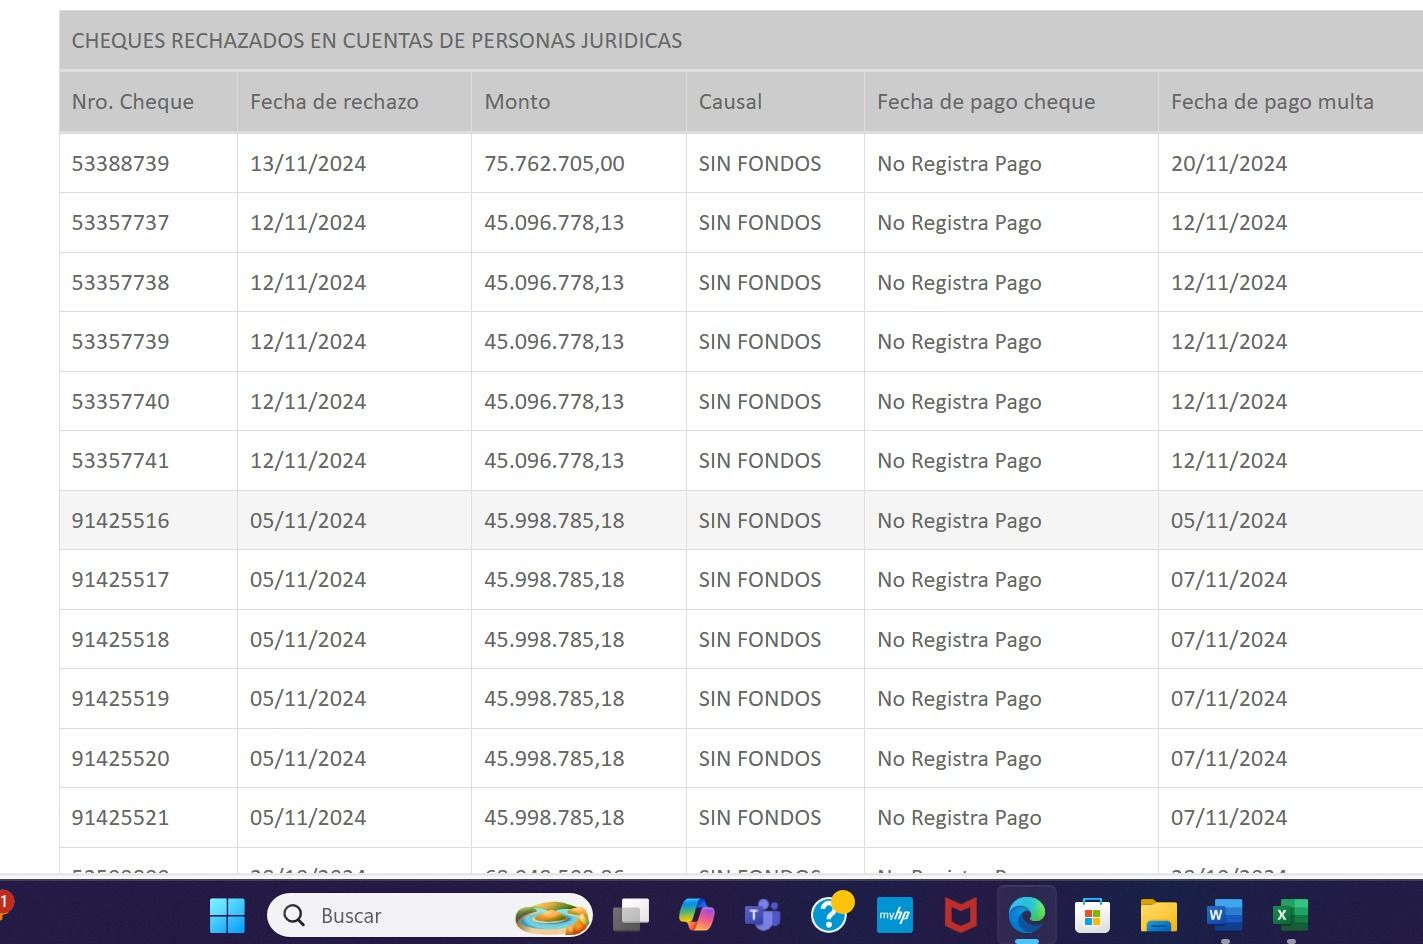Viewport: 1423px width, 944px height.
Task: Click fine payment date 20/11/2024
Action: [1229, 163]
